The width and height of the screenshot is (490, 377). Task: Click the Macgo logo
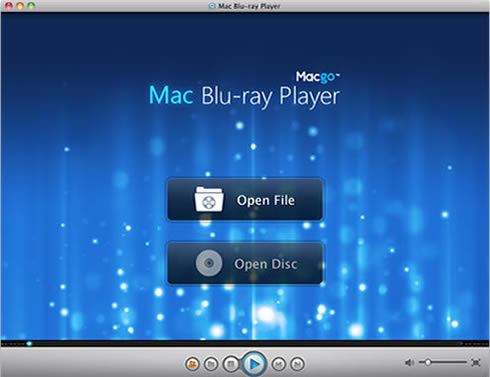pos(317,77)
